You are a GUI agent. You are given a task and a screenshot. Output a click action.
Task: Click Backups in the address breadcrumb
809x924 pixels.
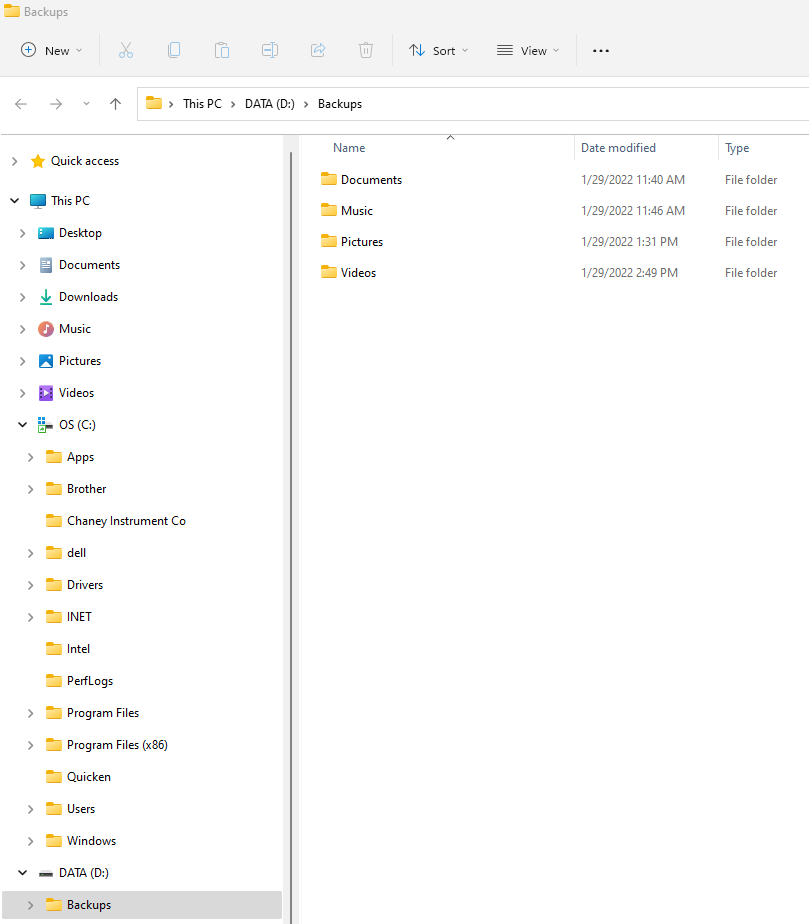coord(340,104)
